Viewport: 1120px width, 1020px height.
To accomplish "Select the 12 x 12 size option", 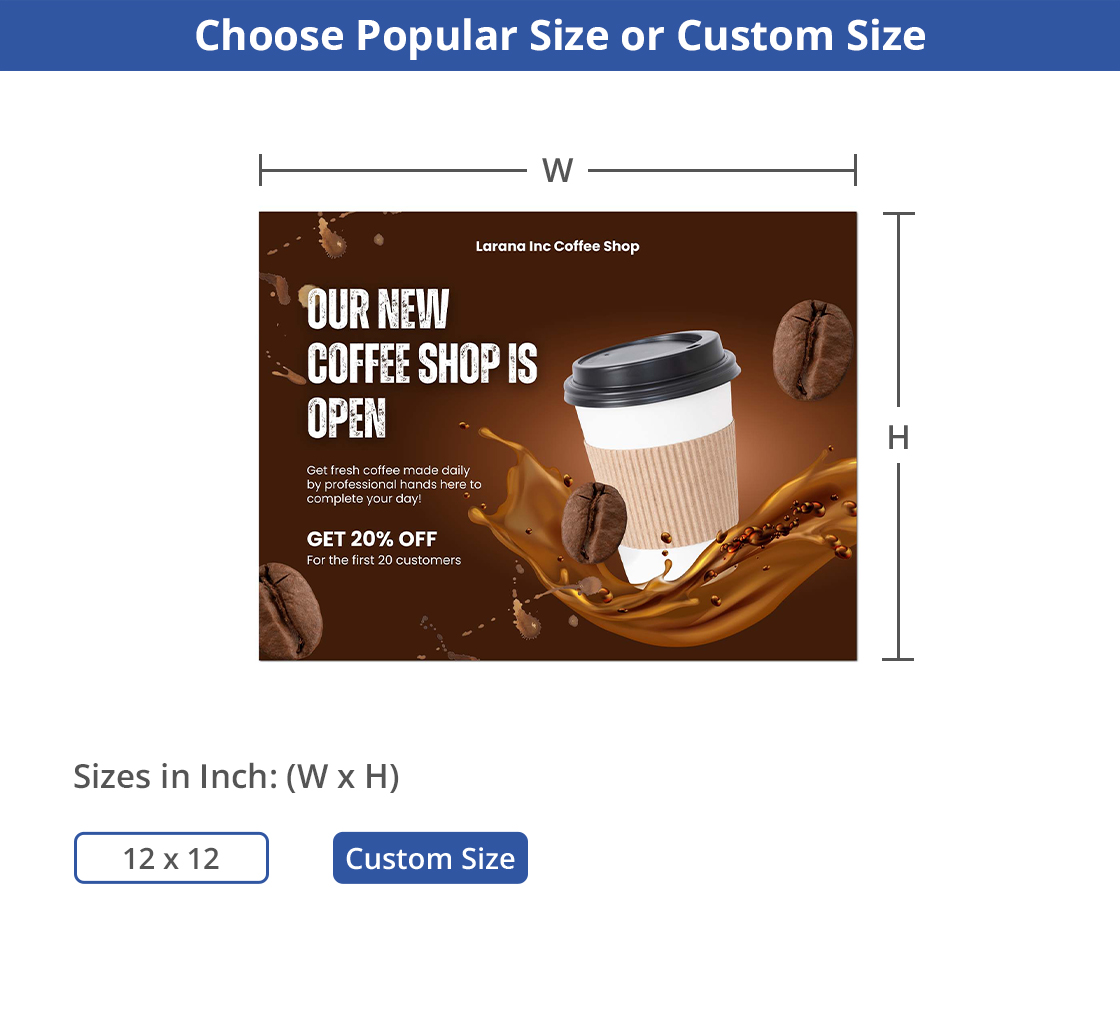I will 171,858.
